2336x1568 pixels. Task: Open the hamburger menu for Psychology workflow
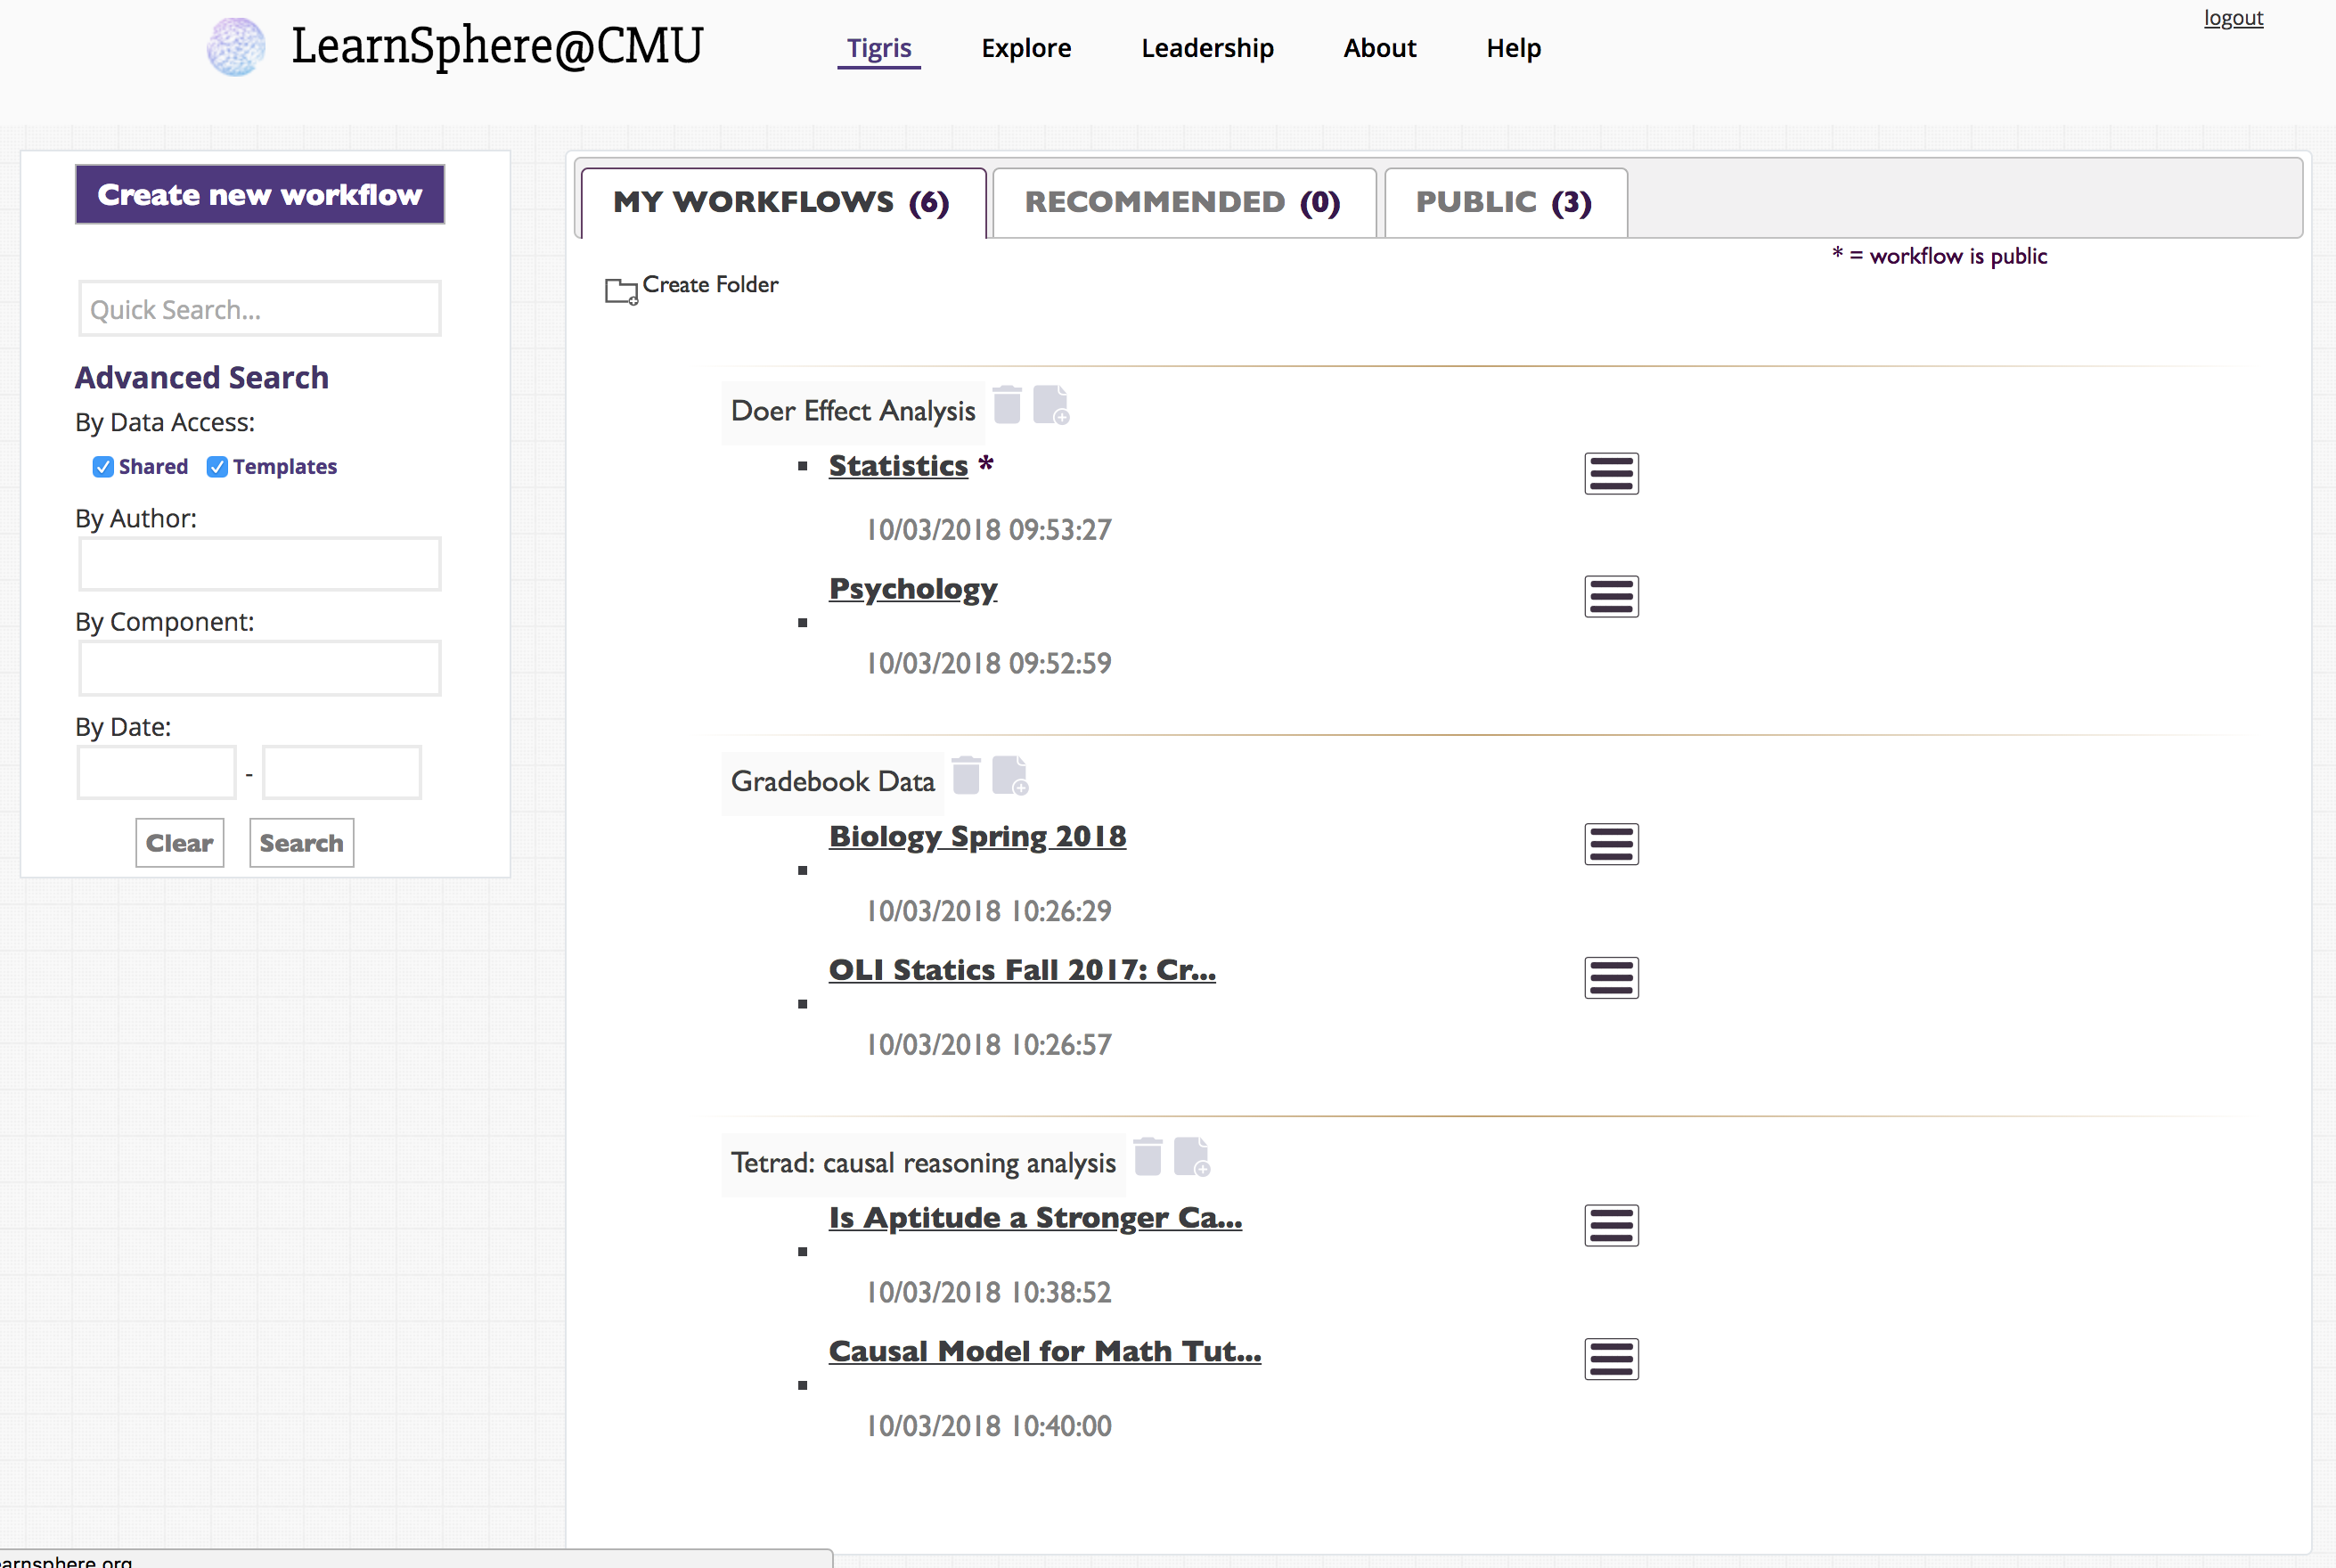1611,597
